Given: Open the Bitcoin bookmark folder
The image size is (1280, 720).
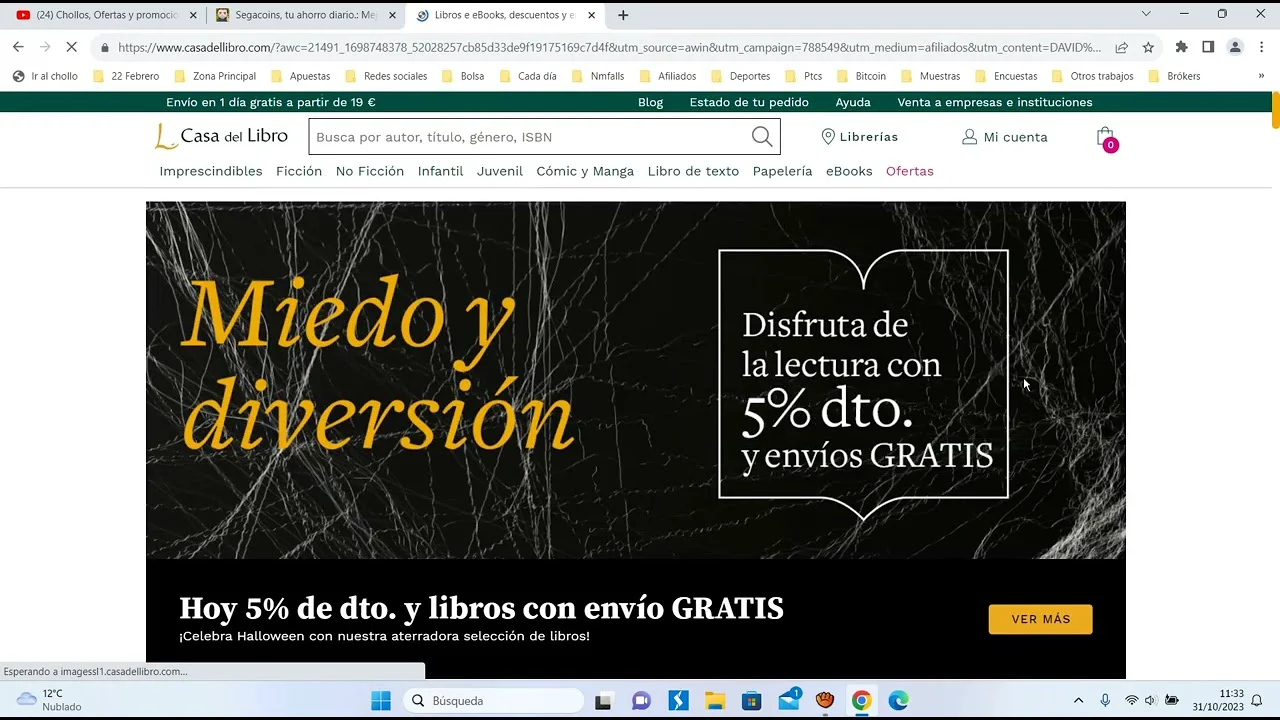Looking at the screenshot, I should coord(861,76).
